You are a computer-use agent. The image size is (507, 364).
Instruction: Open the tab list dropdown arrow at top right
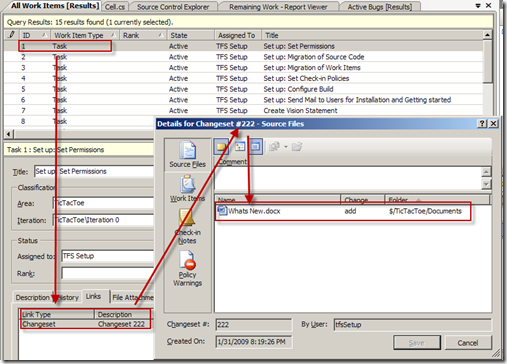tap(478, 6)
